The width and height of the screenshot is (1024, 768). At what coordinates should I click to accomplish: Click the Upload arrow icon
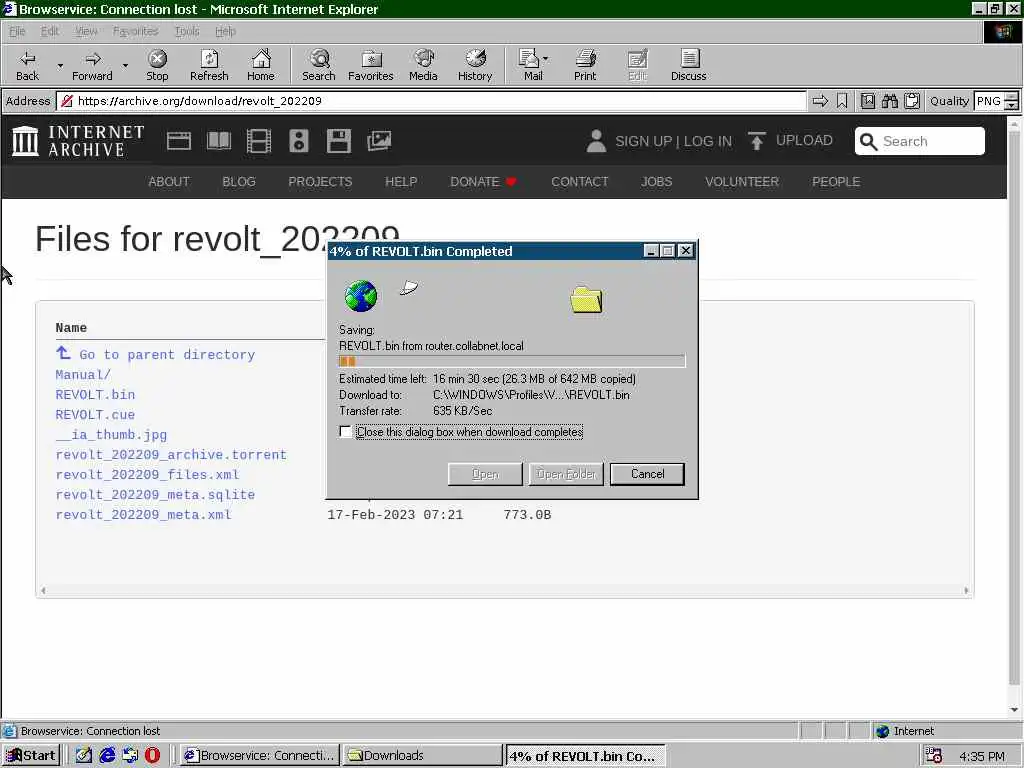(756, 141)
